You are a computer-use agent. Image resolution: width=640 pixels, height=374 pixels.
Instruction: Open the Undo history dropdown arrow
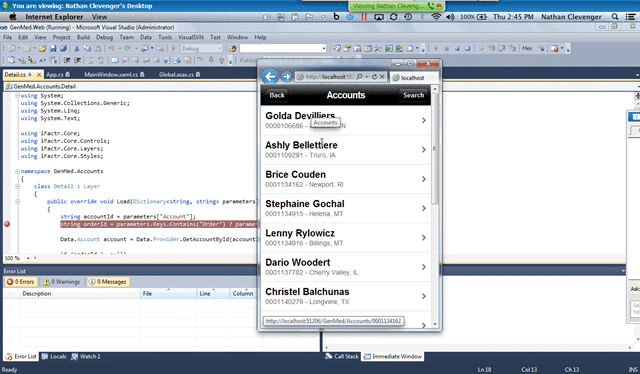[119, 48]
